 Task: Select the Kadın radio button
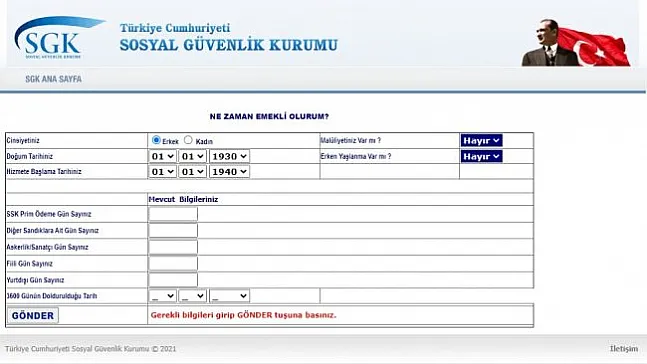188,140
